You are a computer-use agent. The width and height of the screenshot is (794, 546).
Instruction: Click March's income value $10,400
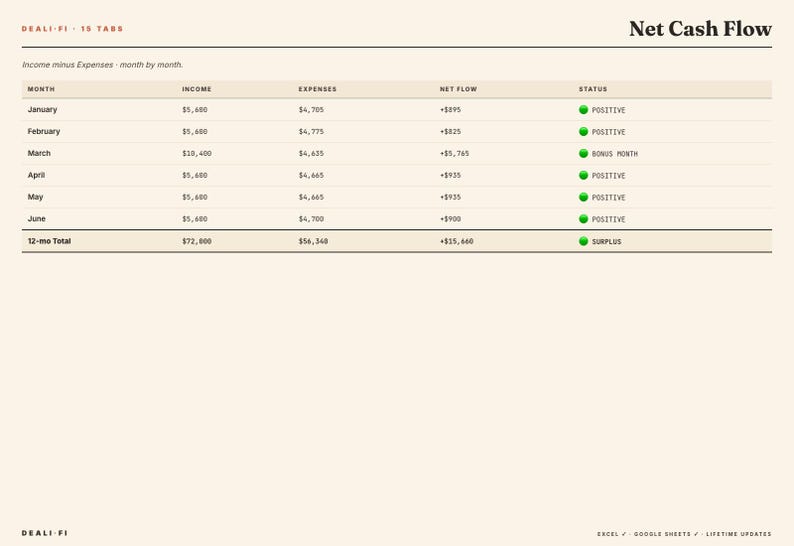tap(196, 153)
